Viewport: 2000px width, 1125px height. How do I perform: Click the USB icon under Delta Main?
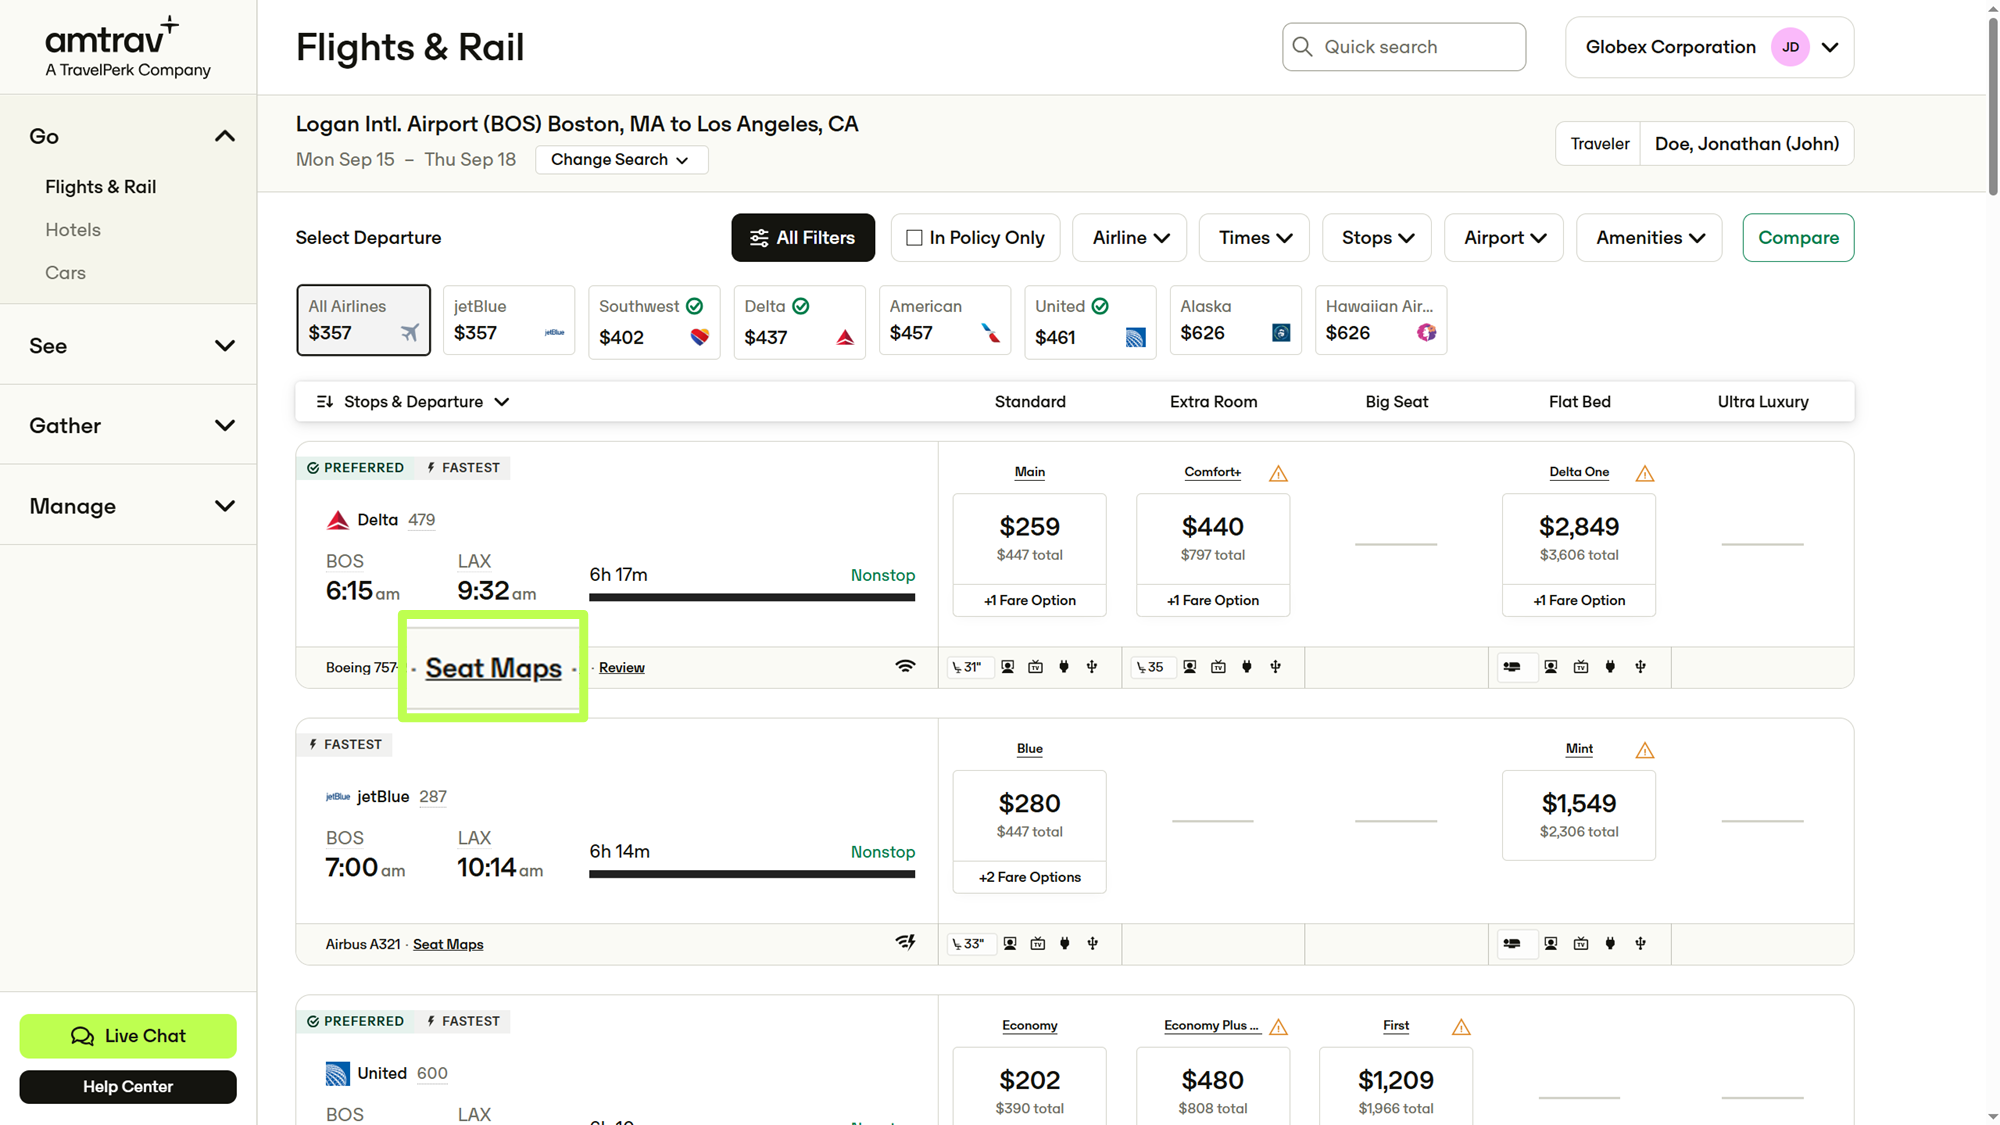(1092, 667)
